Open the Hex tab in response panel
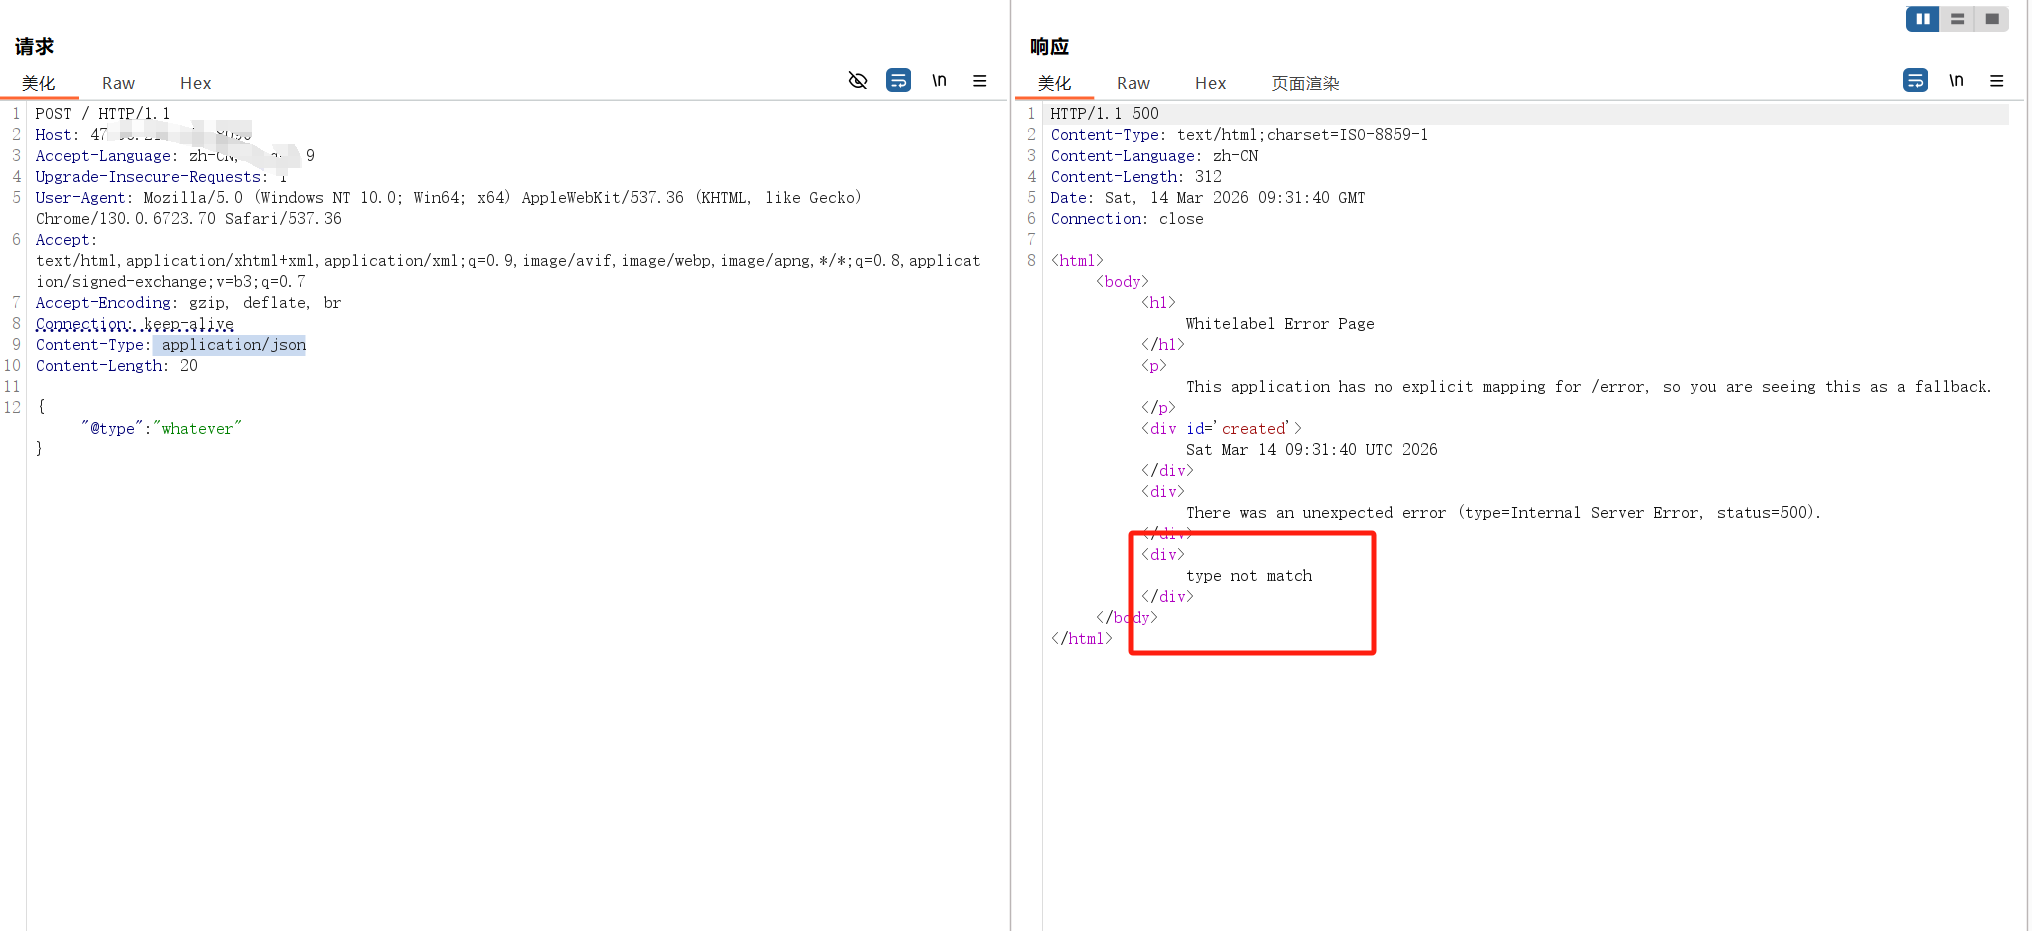 (1210, 83)
